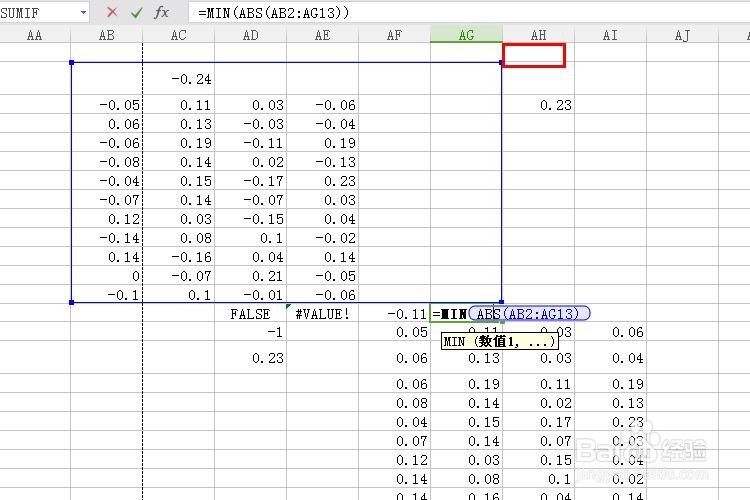
Task: Cancel the formula entry with red X
Action: pos(112,12)
